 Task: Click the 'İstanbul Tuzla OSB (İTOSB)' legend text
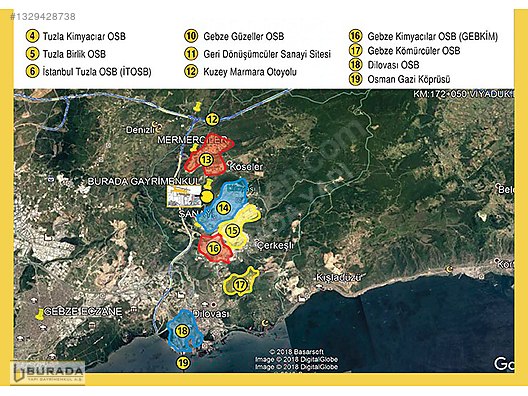(97, 72)
